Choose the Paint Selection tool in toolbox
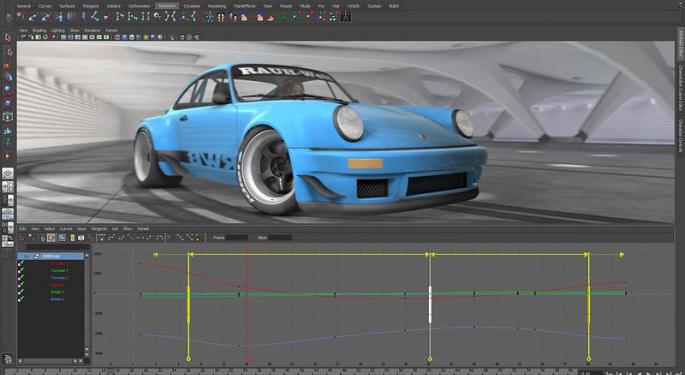 pyautogui.click(x=8, y=65)
